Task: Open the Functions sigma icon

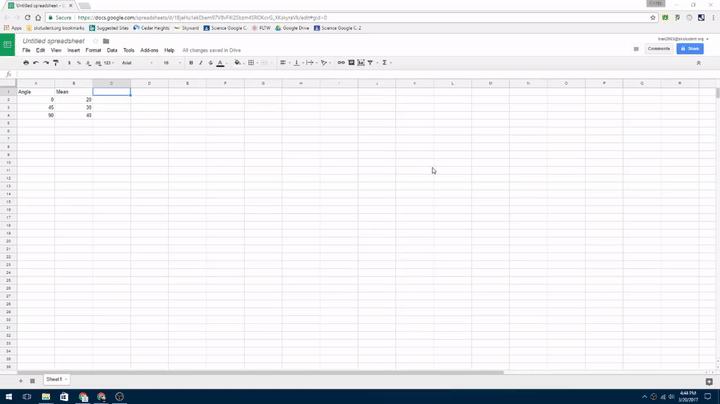Action: tap(384, 63)
